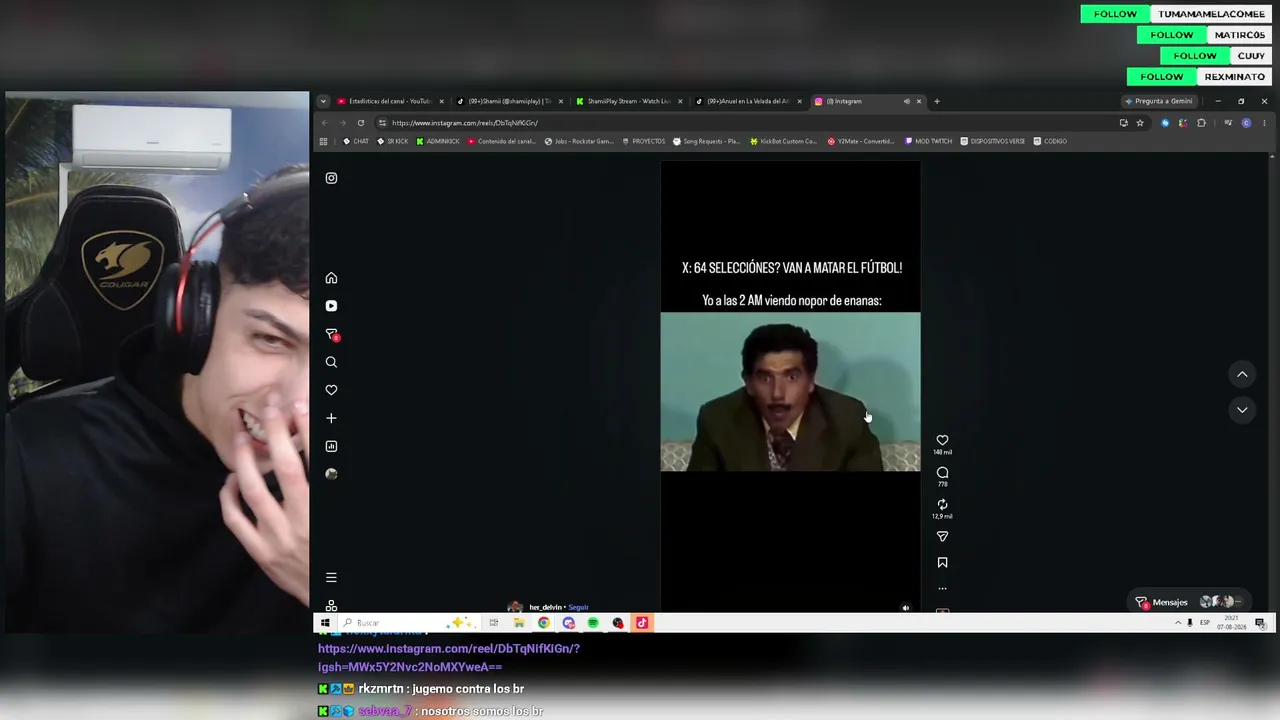The height and width of the screenshot is (720, 1280).
Task: Open her_delvin profile link
Action: coord(545,607)
